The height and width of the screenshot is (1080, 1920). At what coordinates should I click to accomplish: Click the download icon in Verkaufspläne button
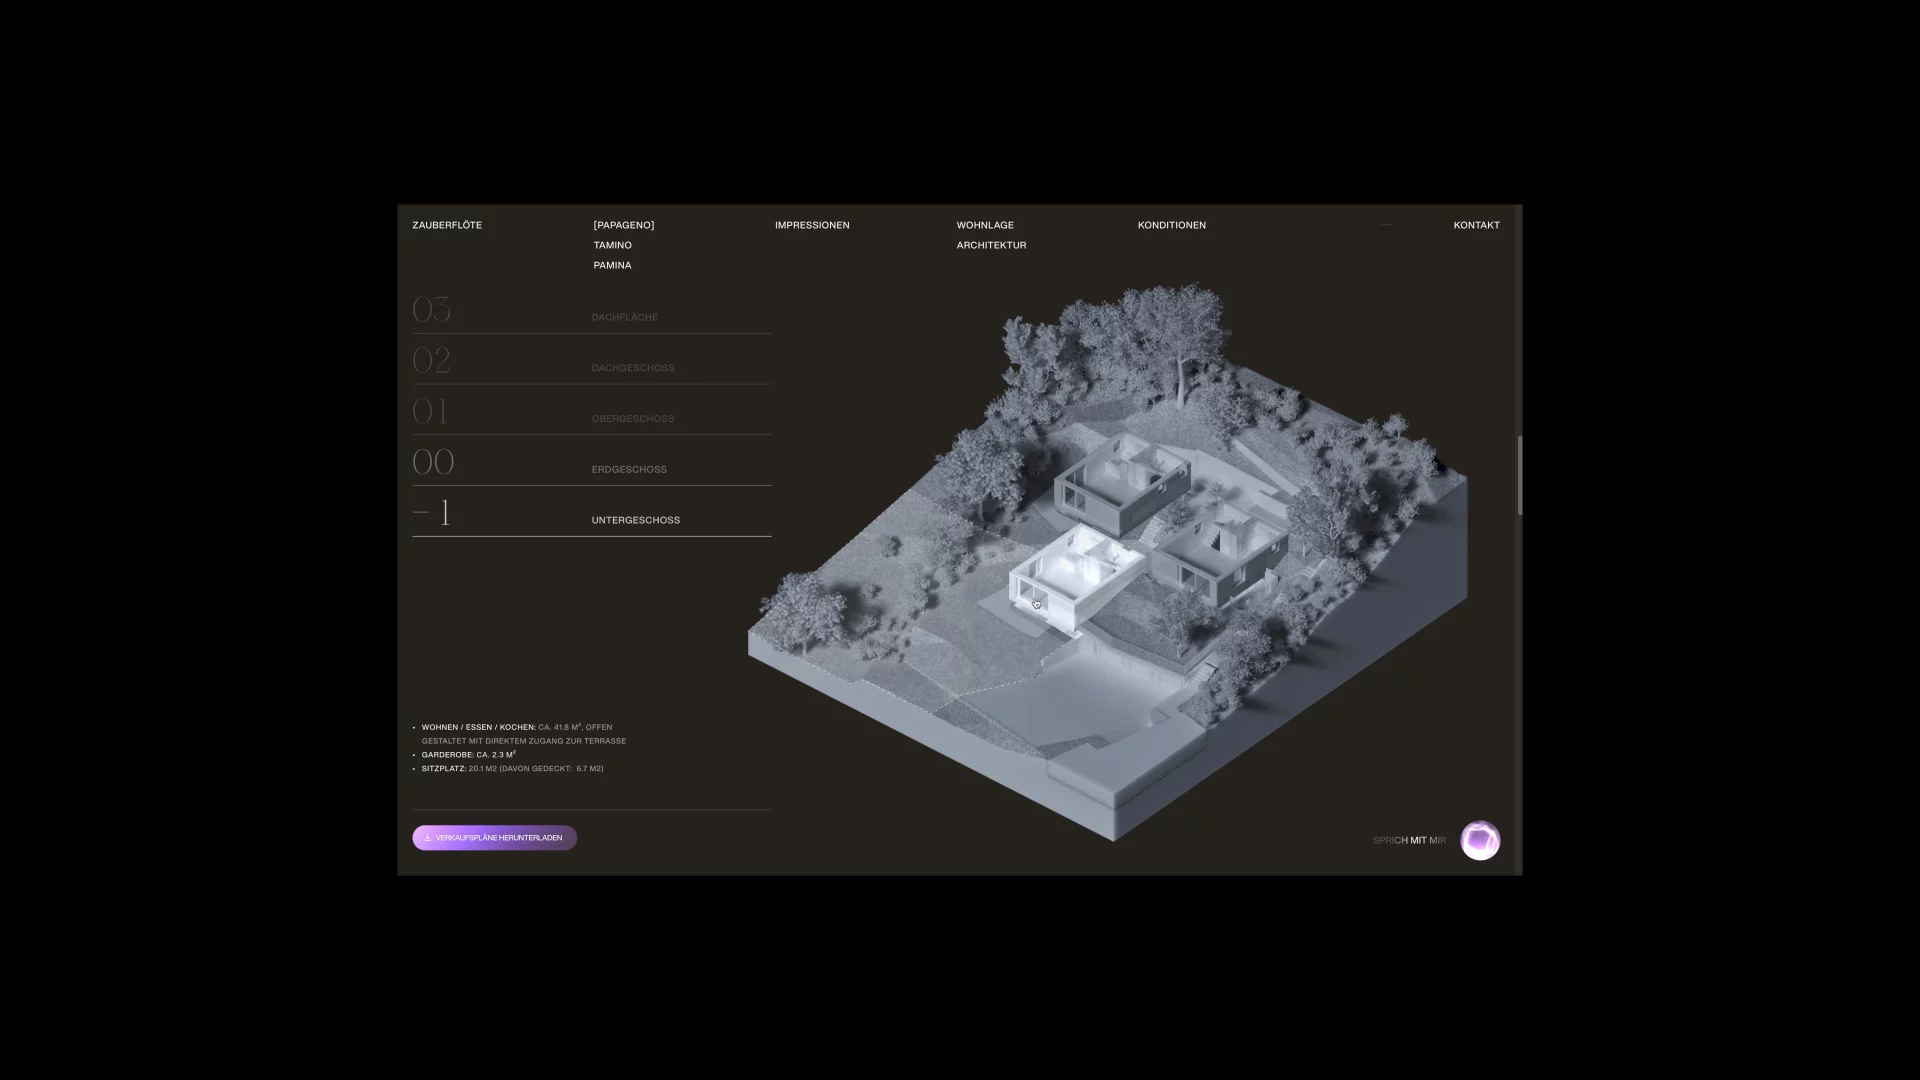428,838
